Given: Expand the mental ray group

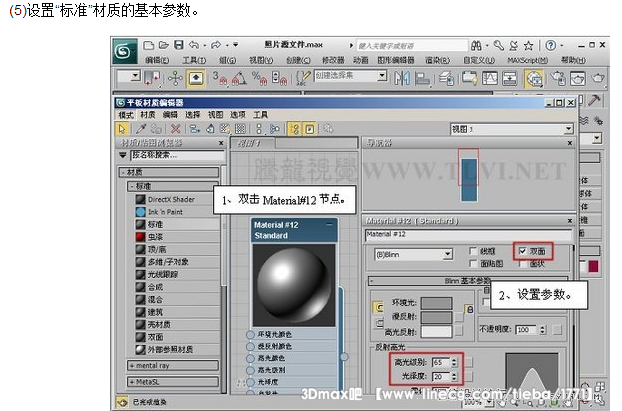Looking at the screenshot, I should (x=172, y=365).
